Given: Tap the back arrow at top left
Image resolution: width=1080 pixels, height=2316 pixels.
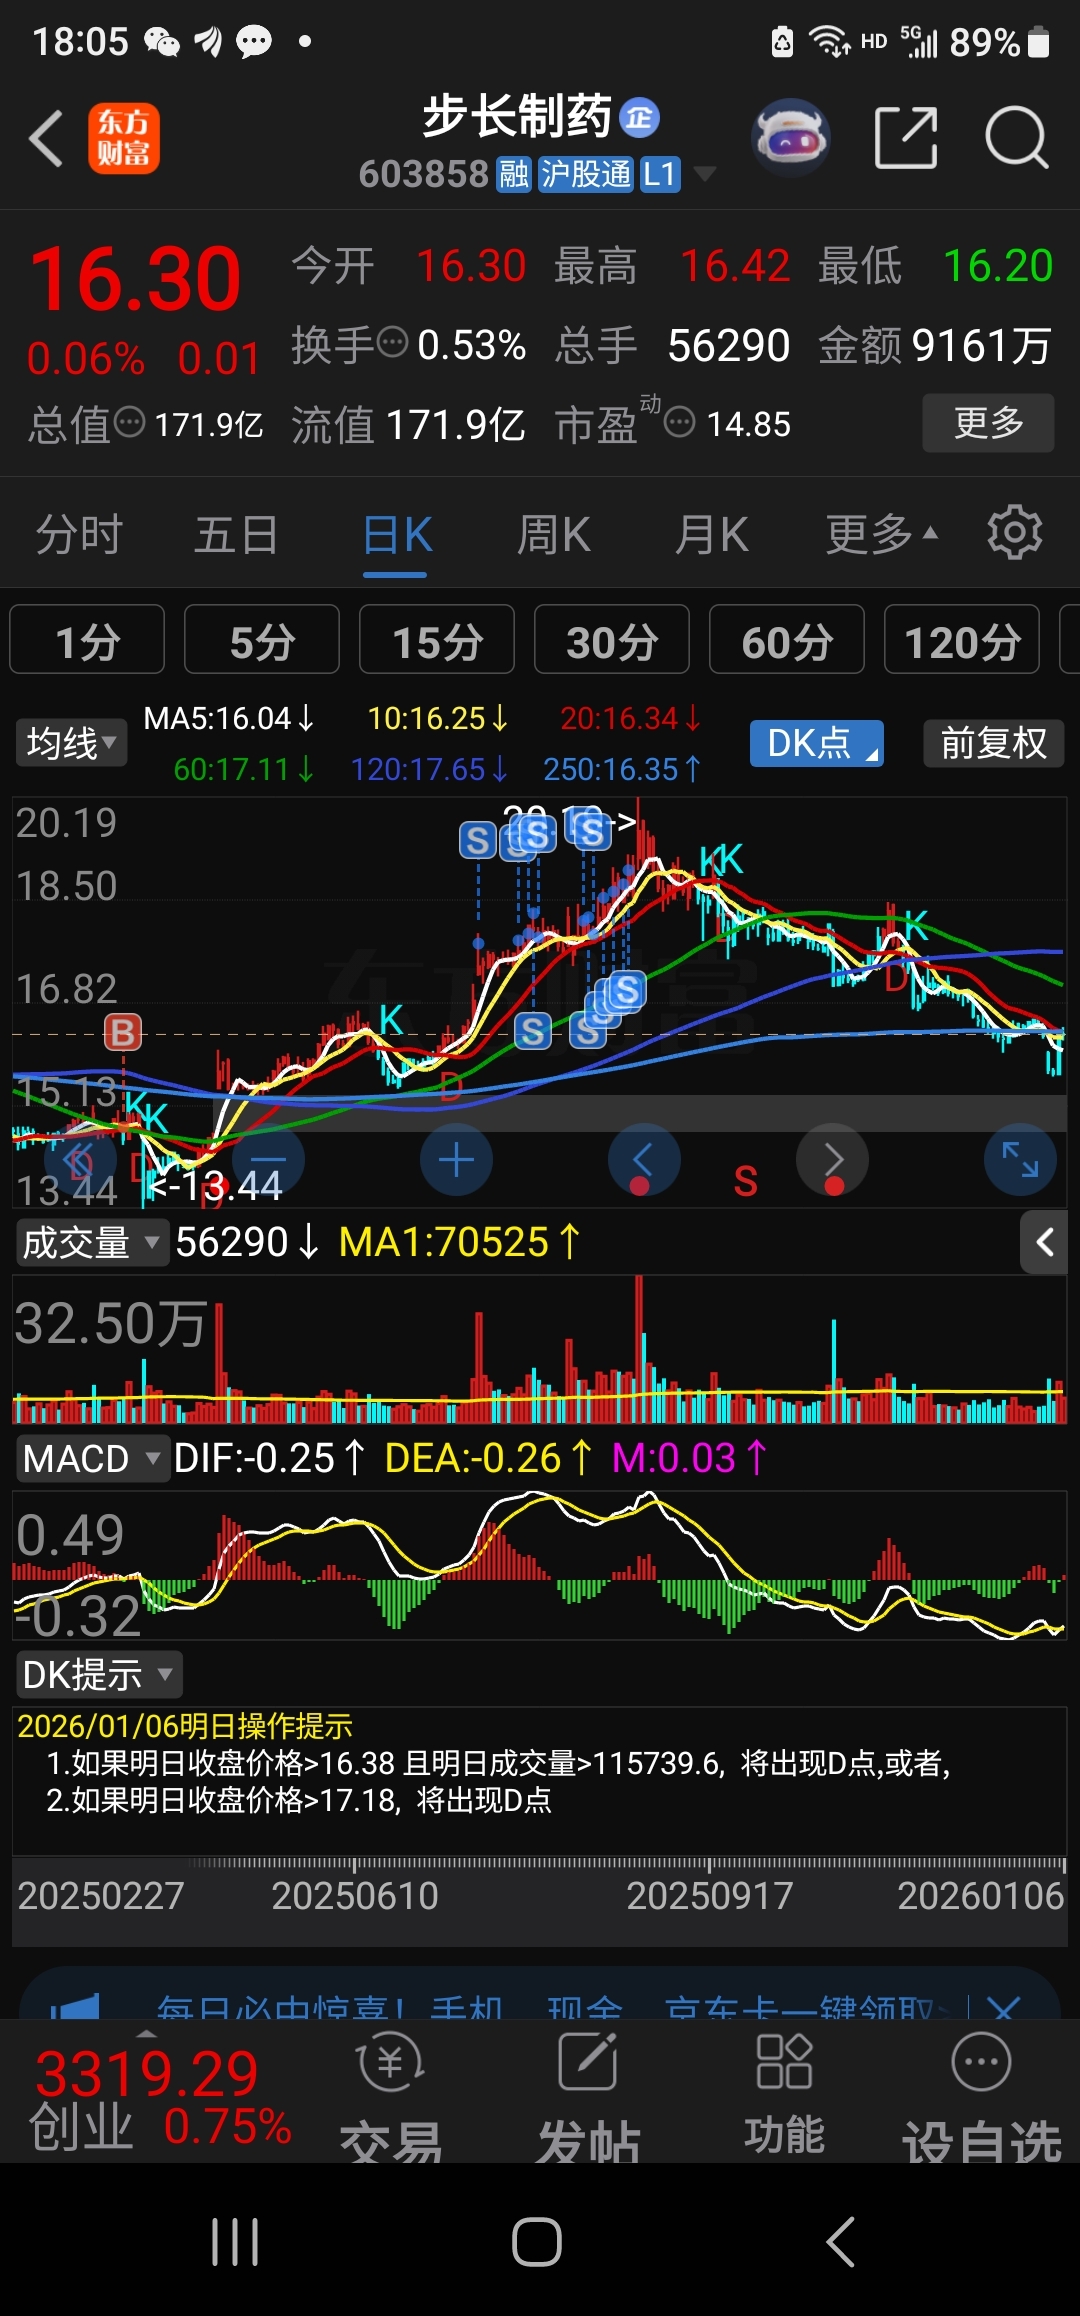Looking at the screenshot, I should 46,138.
